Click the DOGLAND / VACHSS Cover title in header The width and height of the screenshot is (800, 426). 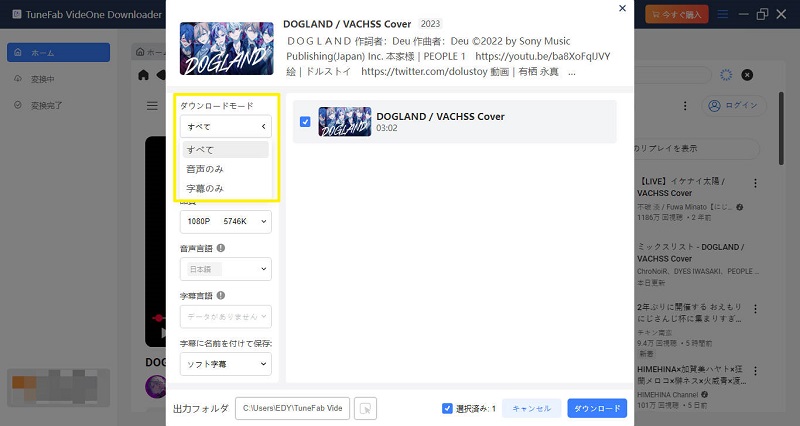pos(347,24)
